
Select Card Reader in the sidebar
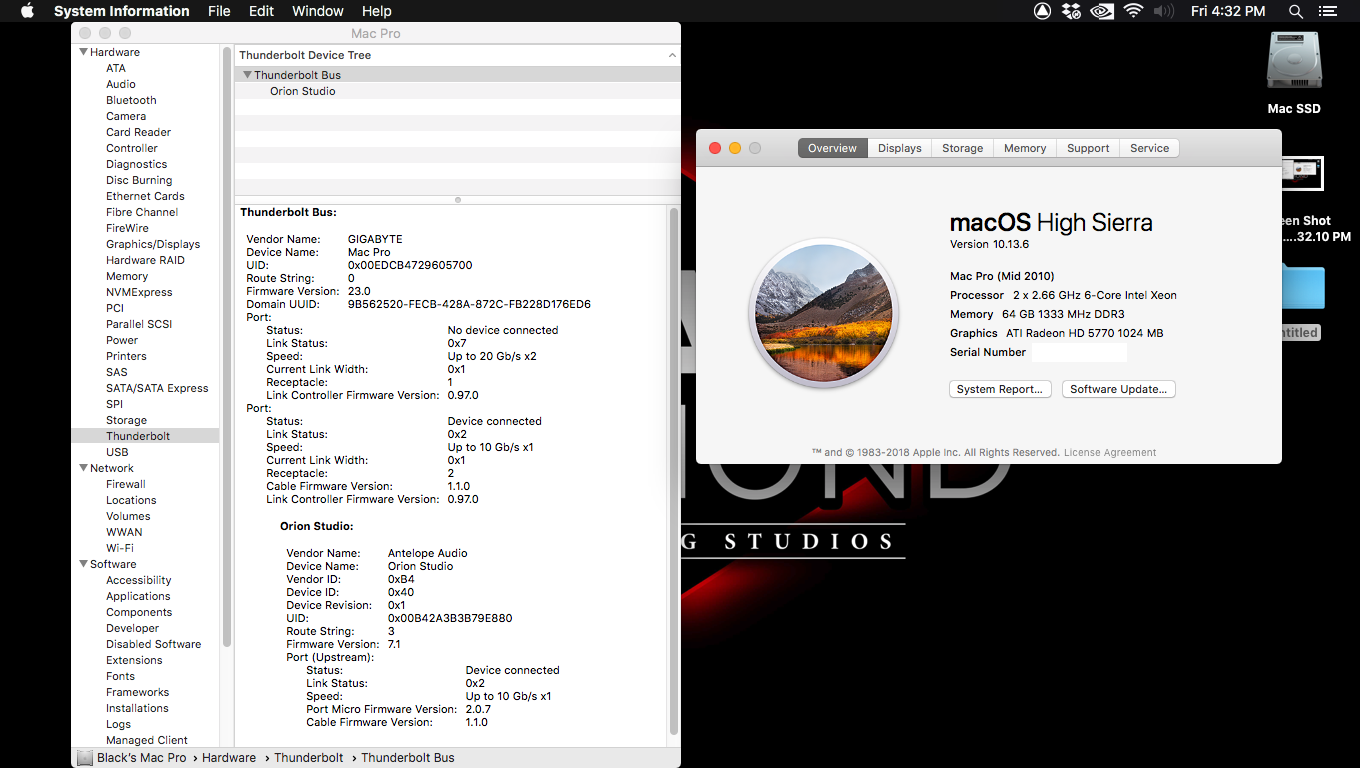138,132
